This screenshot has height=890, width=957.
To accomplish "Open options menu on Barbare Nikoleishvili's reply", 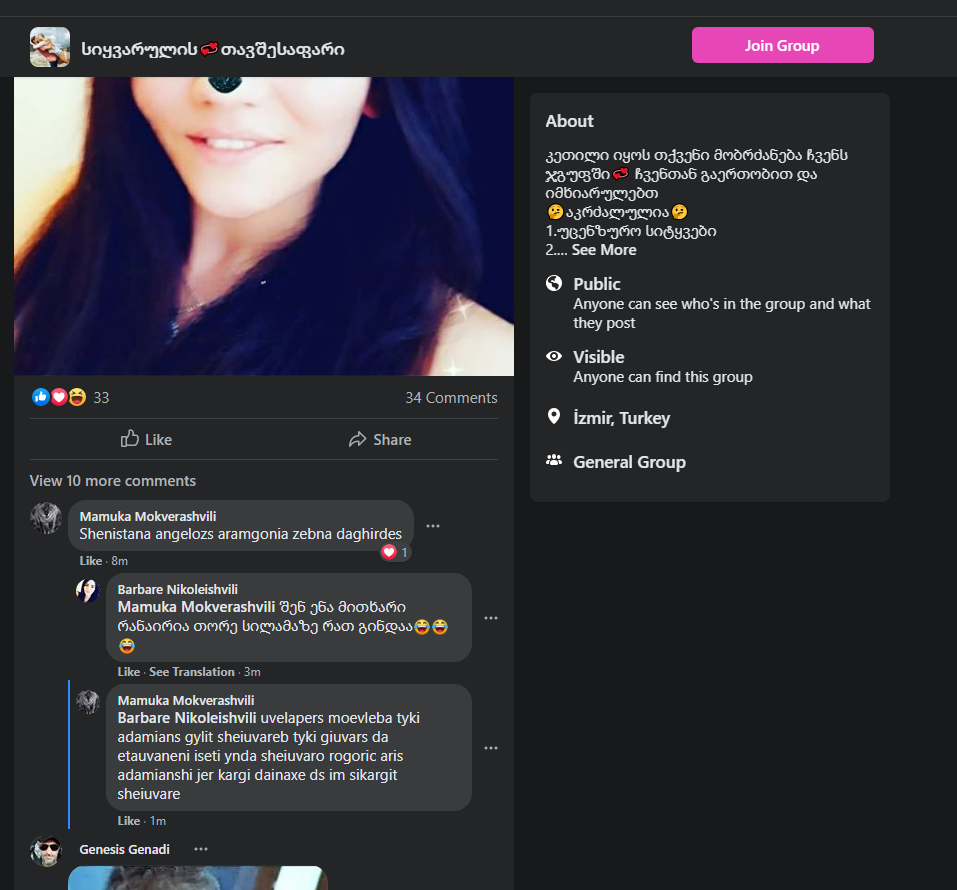I will click(491, 617).
